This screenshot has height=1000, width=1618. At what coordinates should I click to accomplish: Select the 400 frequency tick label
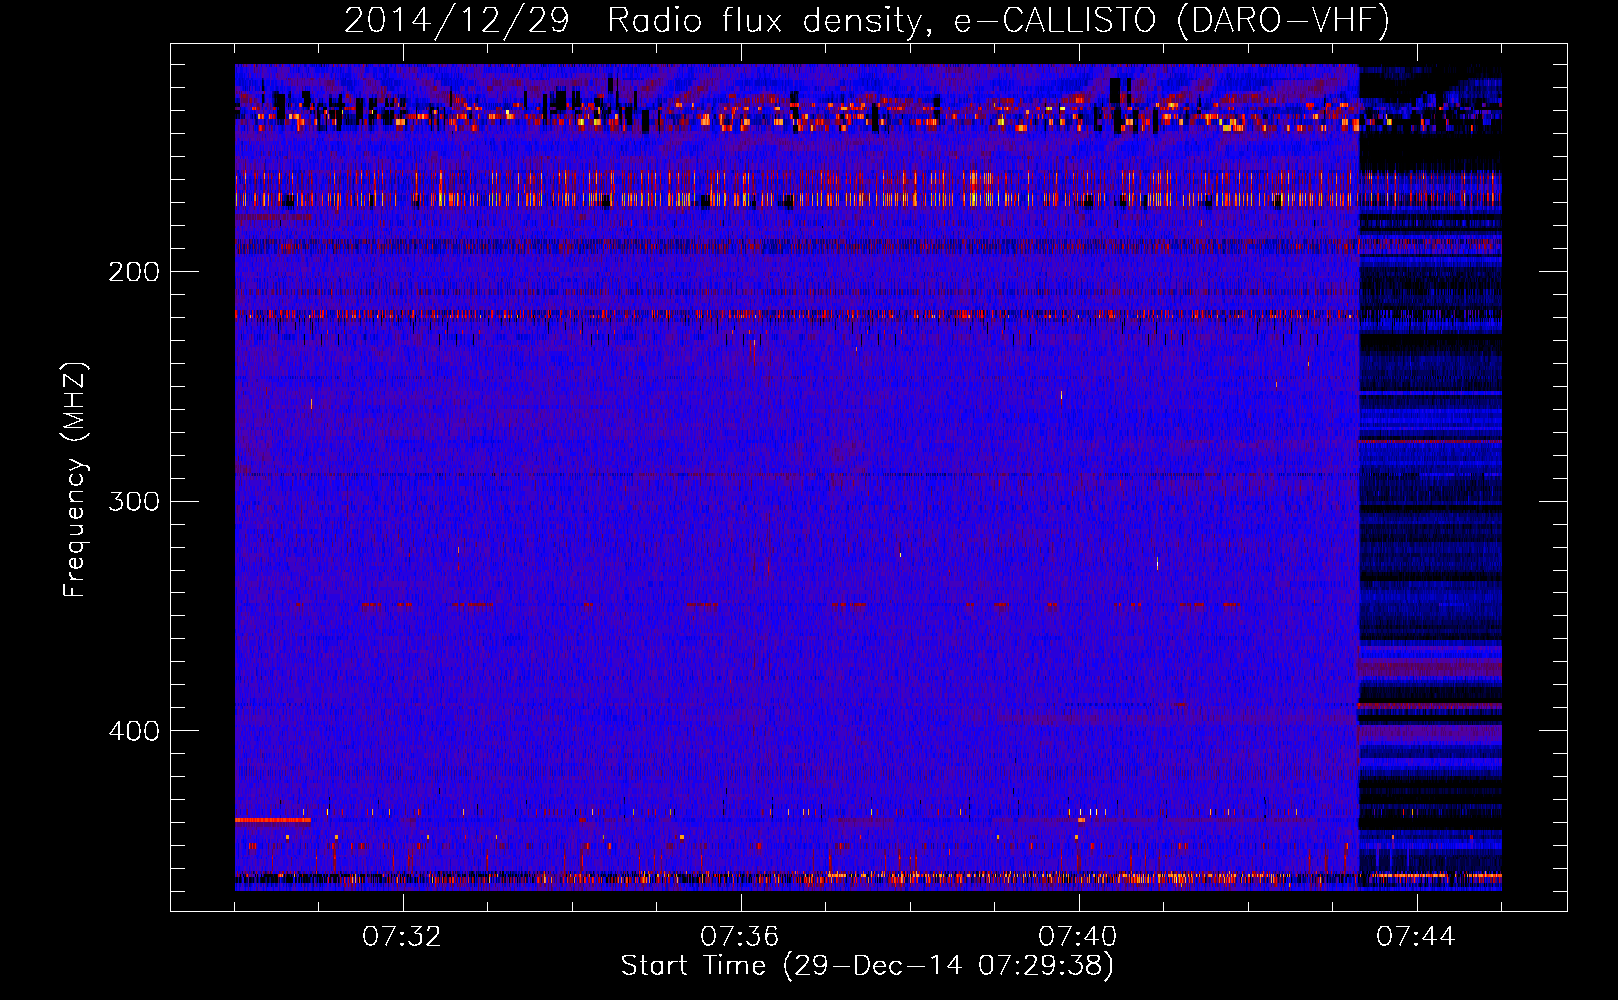[x=134, y=731]
